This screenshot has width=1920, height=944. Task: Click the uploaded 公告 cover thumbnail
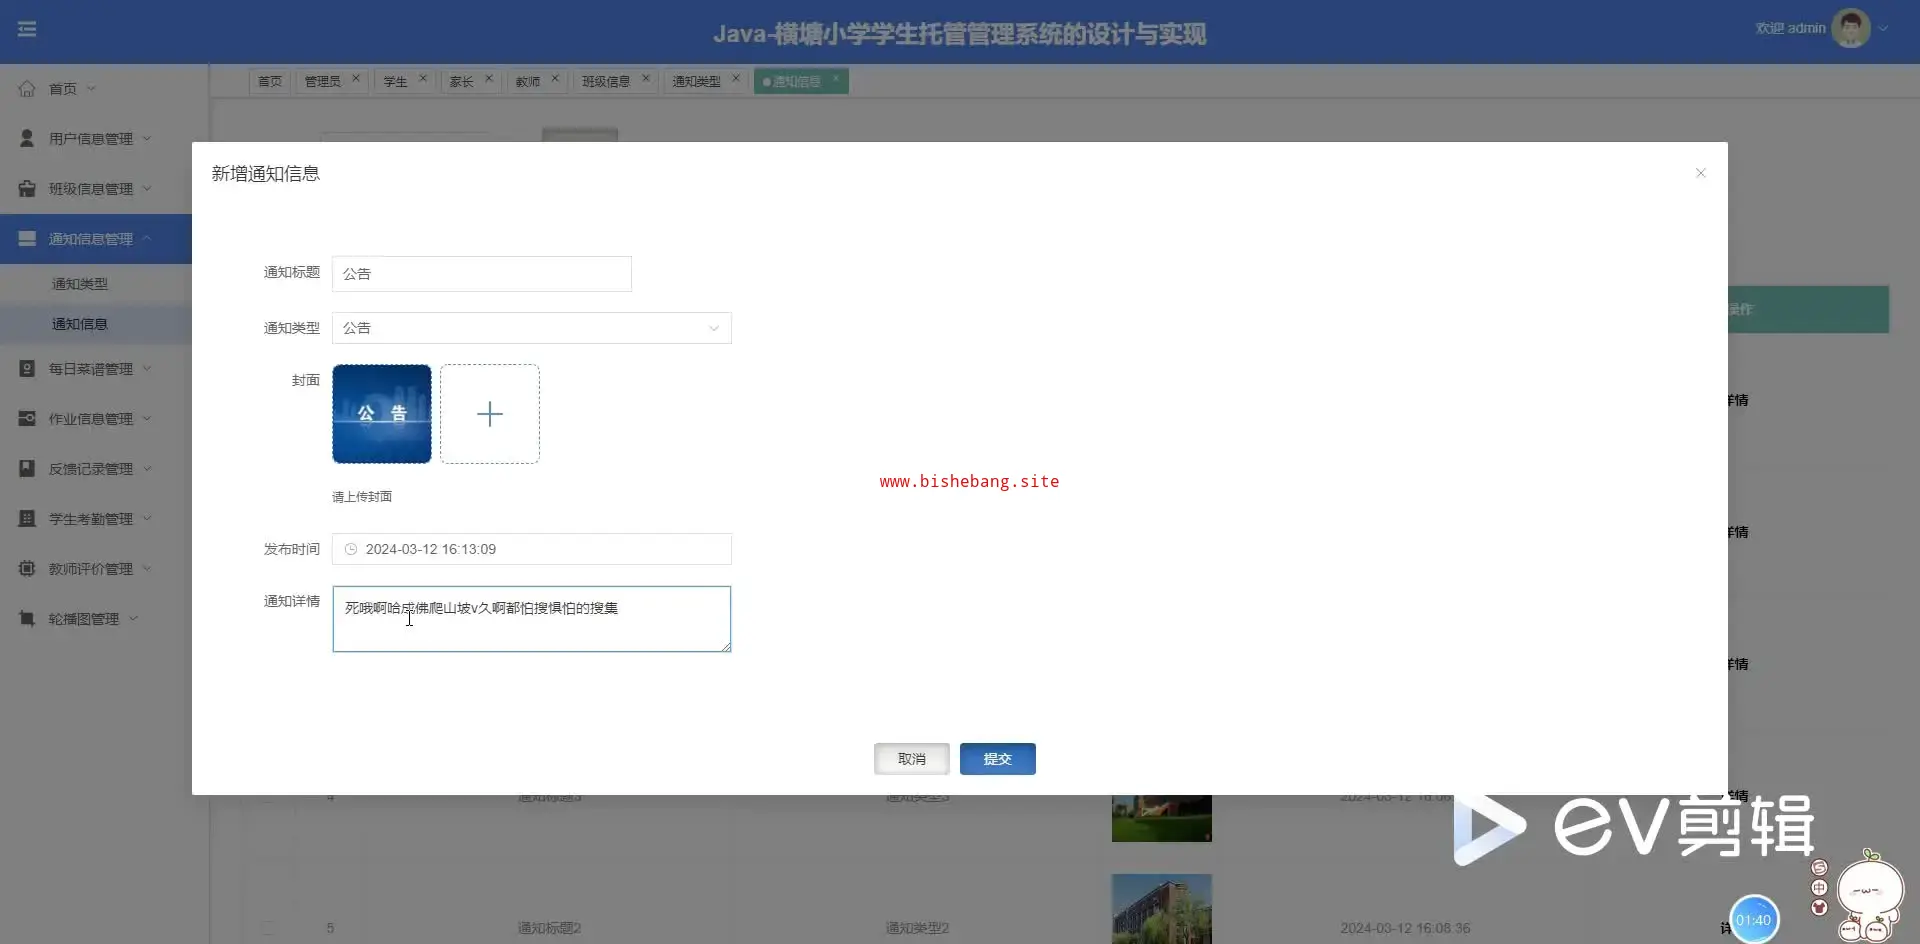[x=382, y=414]
